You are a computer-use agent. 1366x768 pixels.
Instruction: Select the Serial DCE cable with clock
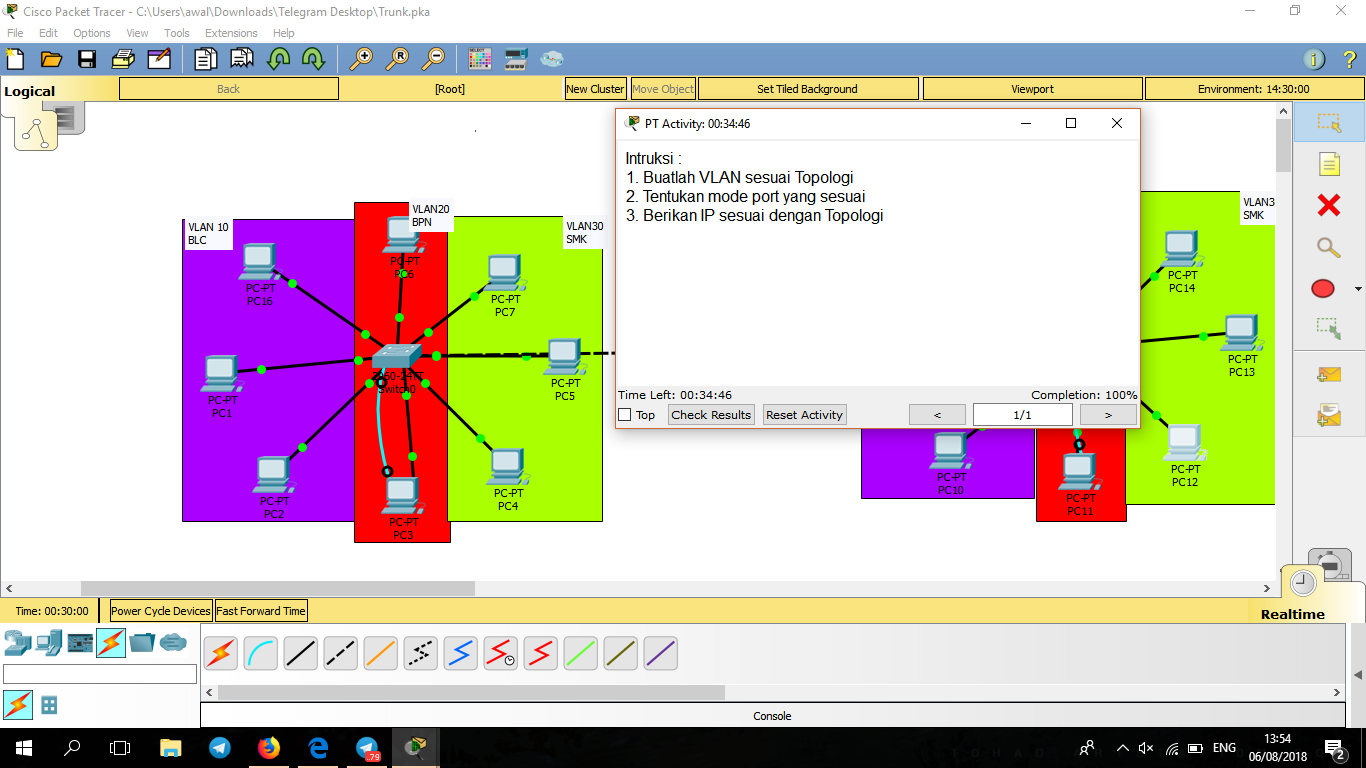(x=500, y=653)
